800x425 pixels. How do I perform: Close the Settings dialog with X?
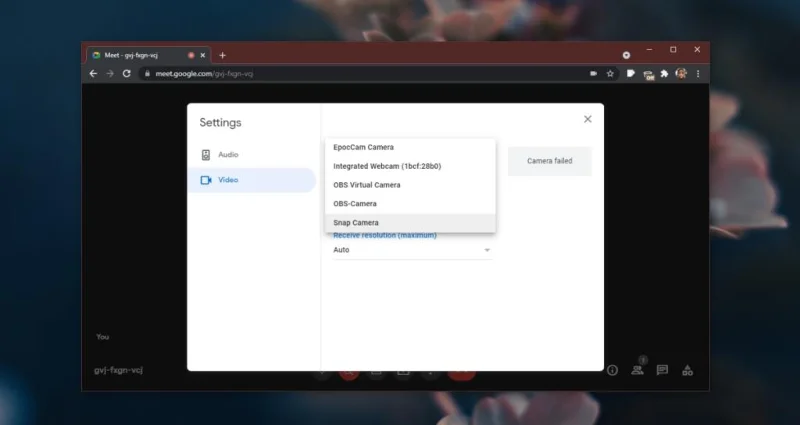[588, 119]
